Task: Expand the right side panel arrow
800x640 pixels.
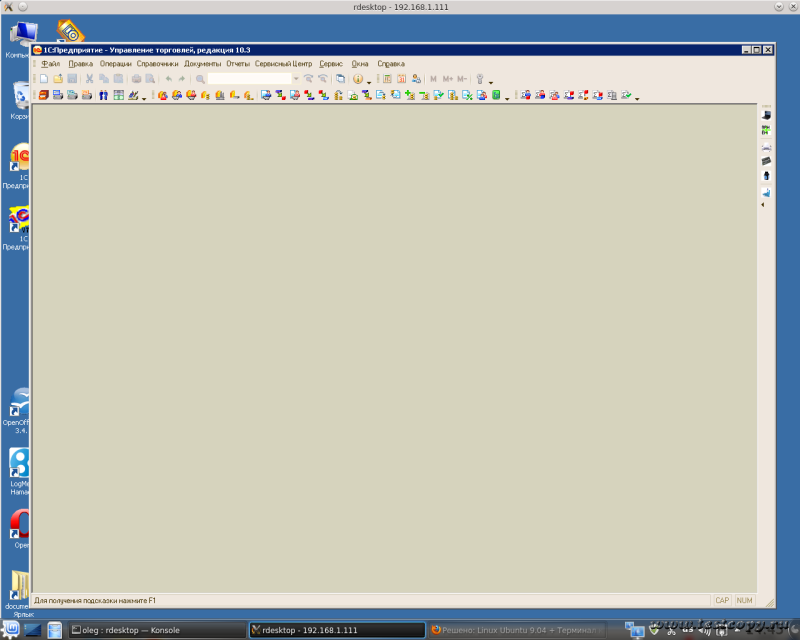Action: 762,204
